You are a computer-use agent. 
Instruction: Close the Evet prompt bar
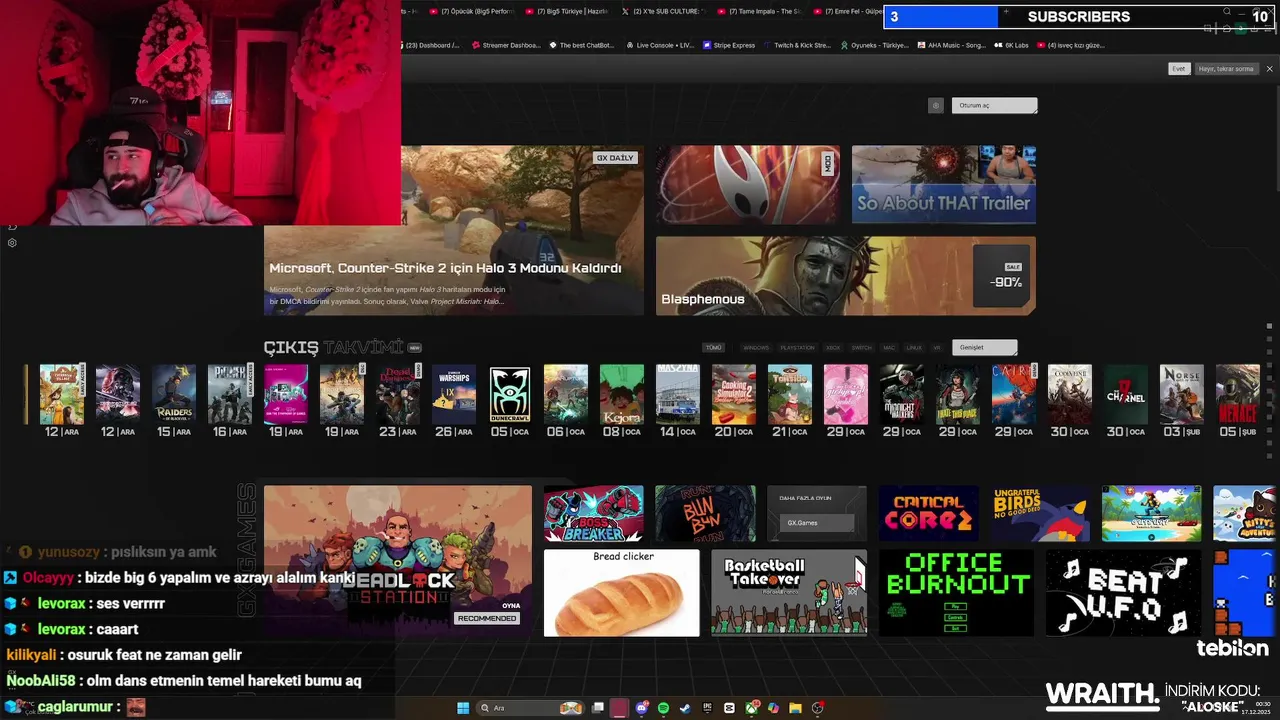click(1269, 69)
